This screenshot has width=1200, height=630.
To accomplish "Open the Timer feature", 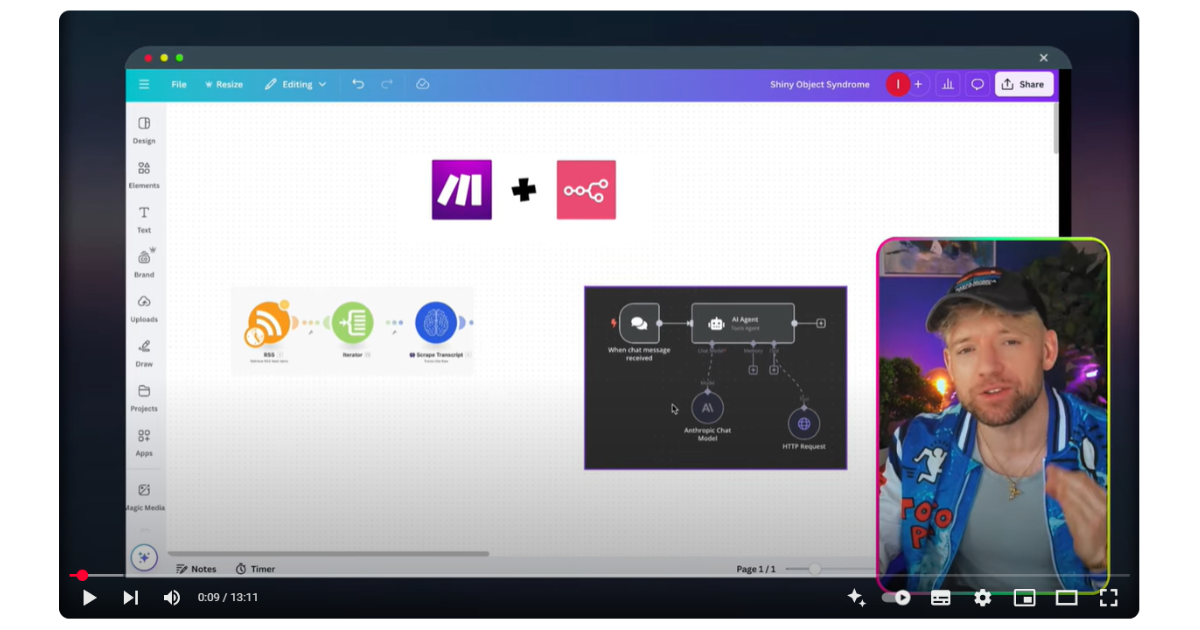I will [254, 568].
